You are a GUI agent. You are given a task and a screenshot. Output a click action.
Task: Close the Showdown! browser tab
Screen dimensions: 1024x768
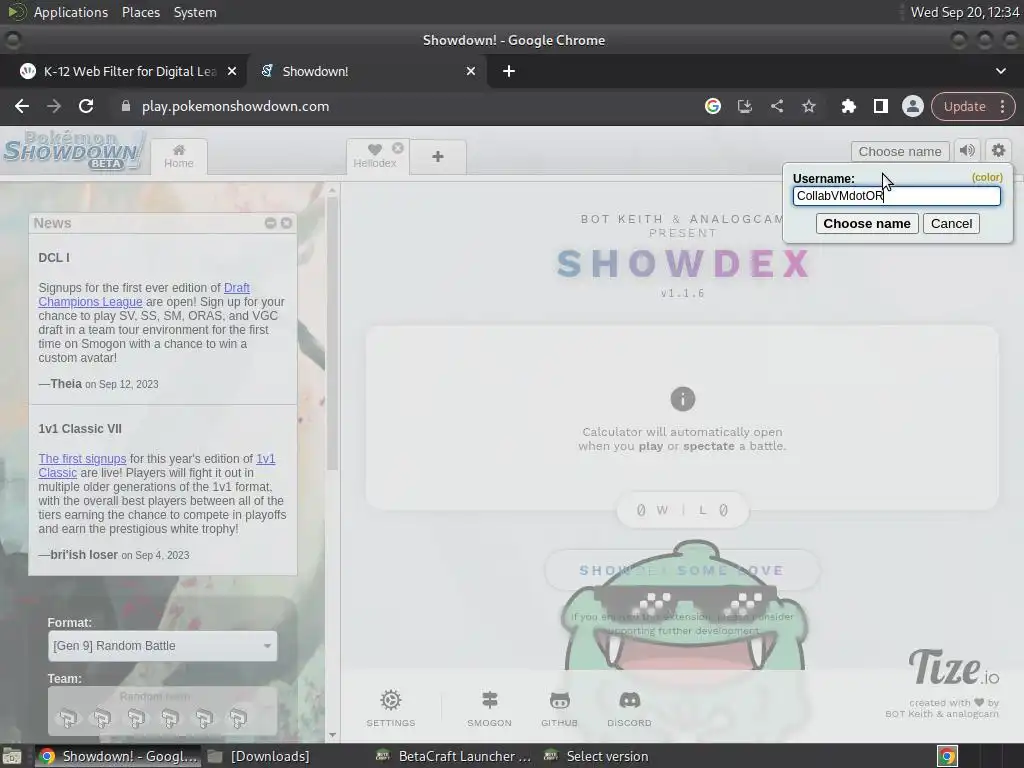471,71
